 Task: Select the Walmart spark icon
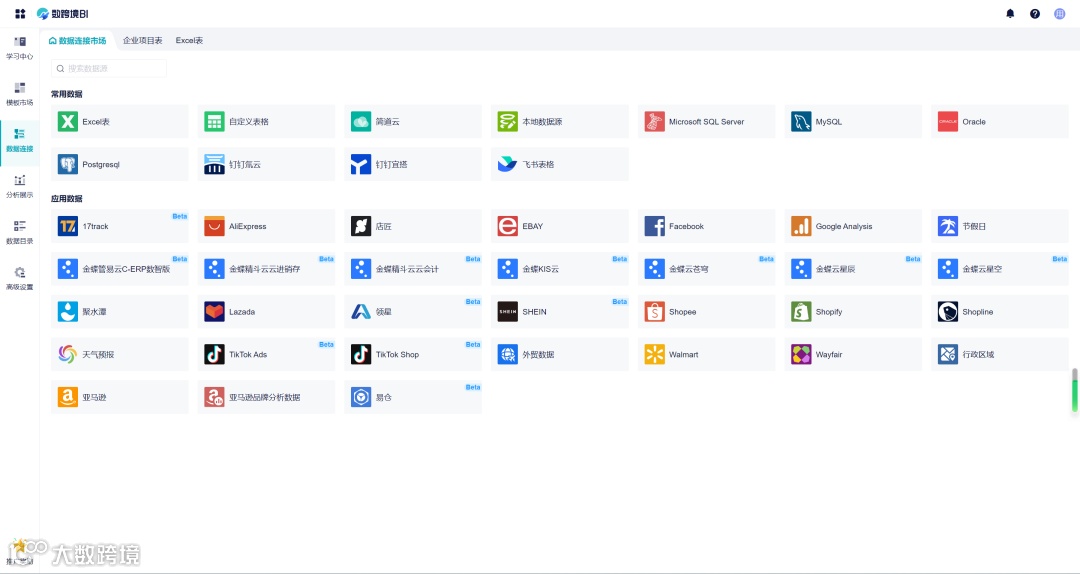(x=654, y=354)
